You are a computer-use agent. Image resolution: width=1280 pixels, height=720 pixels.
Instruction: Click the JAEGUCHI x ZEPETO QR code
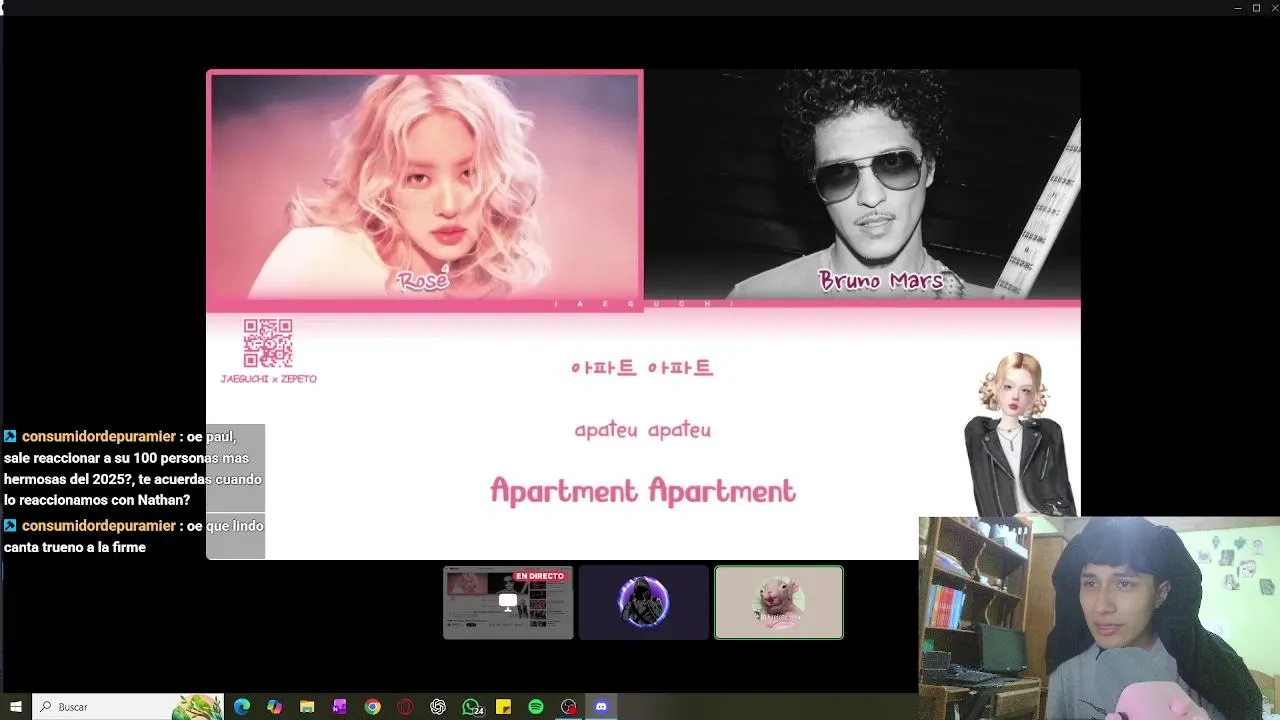[x=268, y=344]
